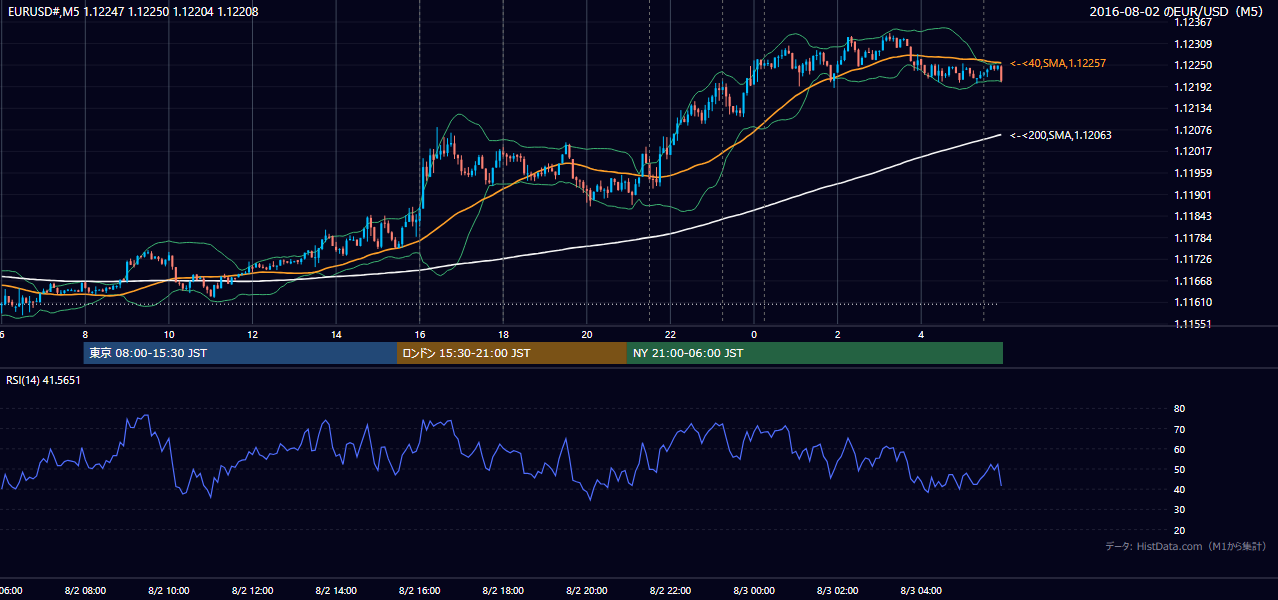Click price level 1.12017 on axis
This screenshot has width=1278, height=600.
(1192, 151)
